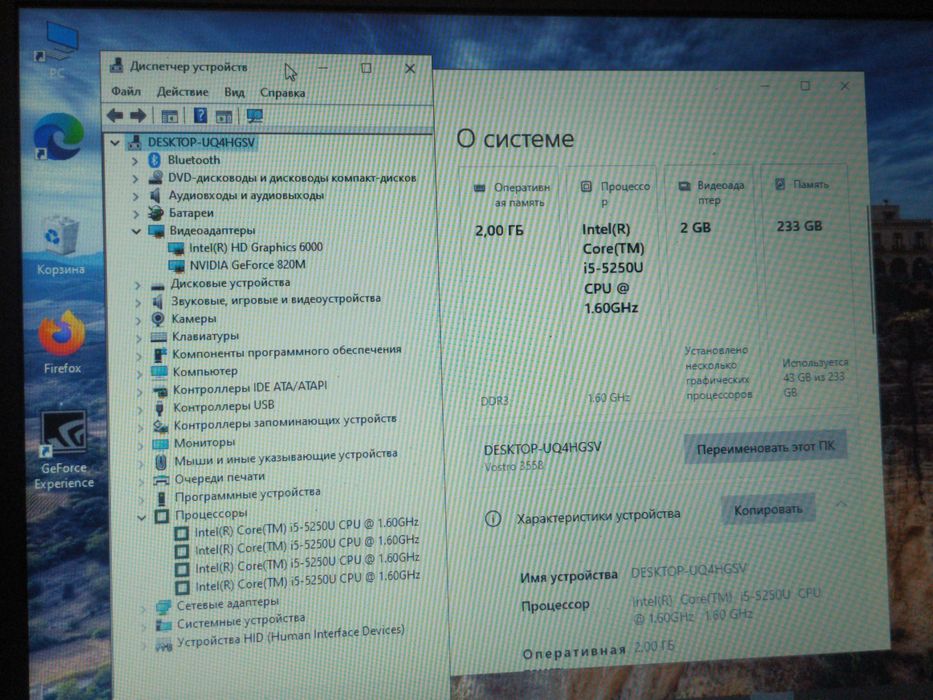
Task: Click the Копировать button
Action: [768, 510]
